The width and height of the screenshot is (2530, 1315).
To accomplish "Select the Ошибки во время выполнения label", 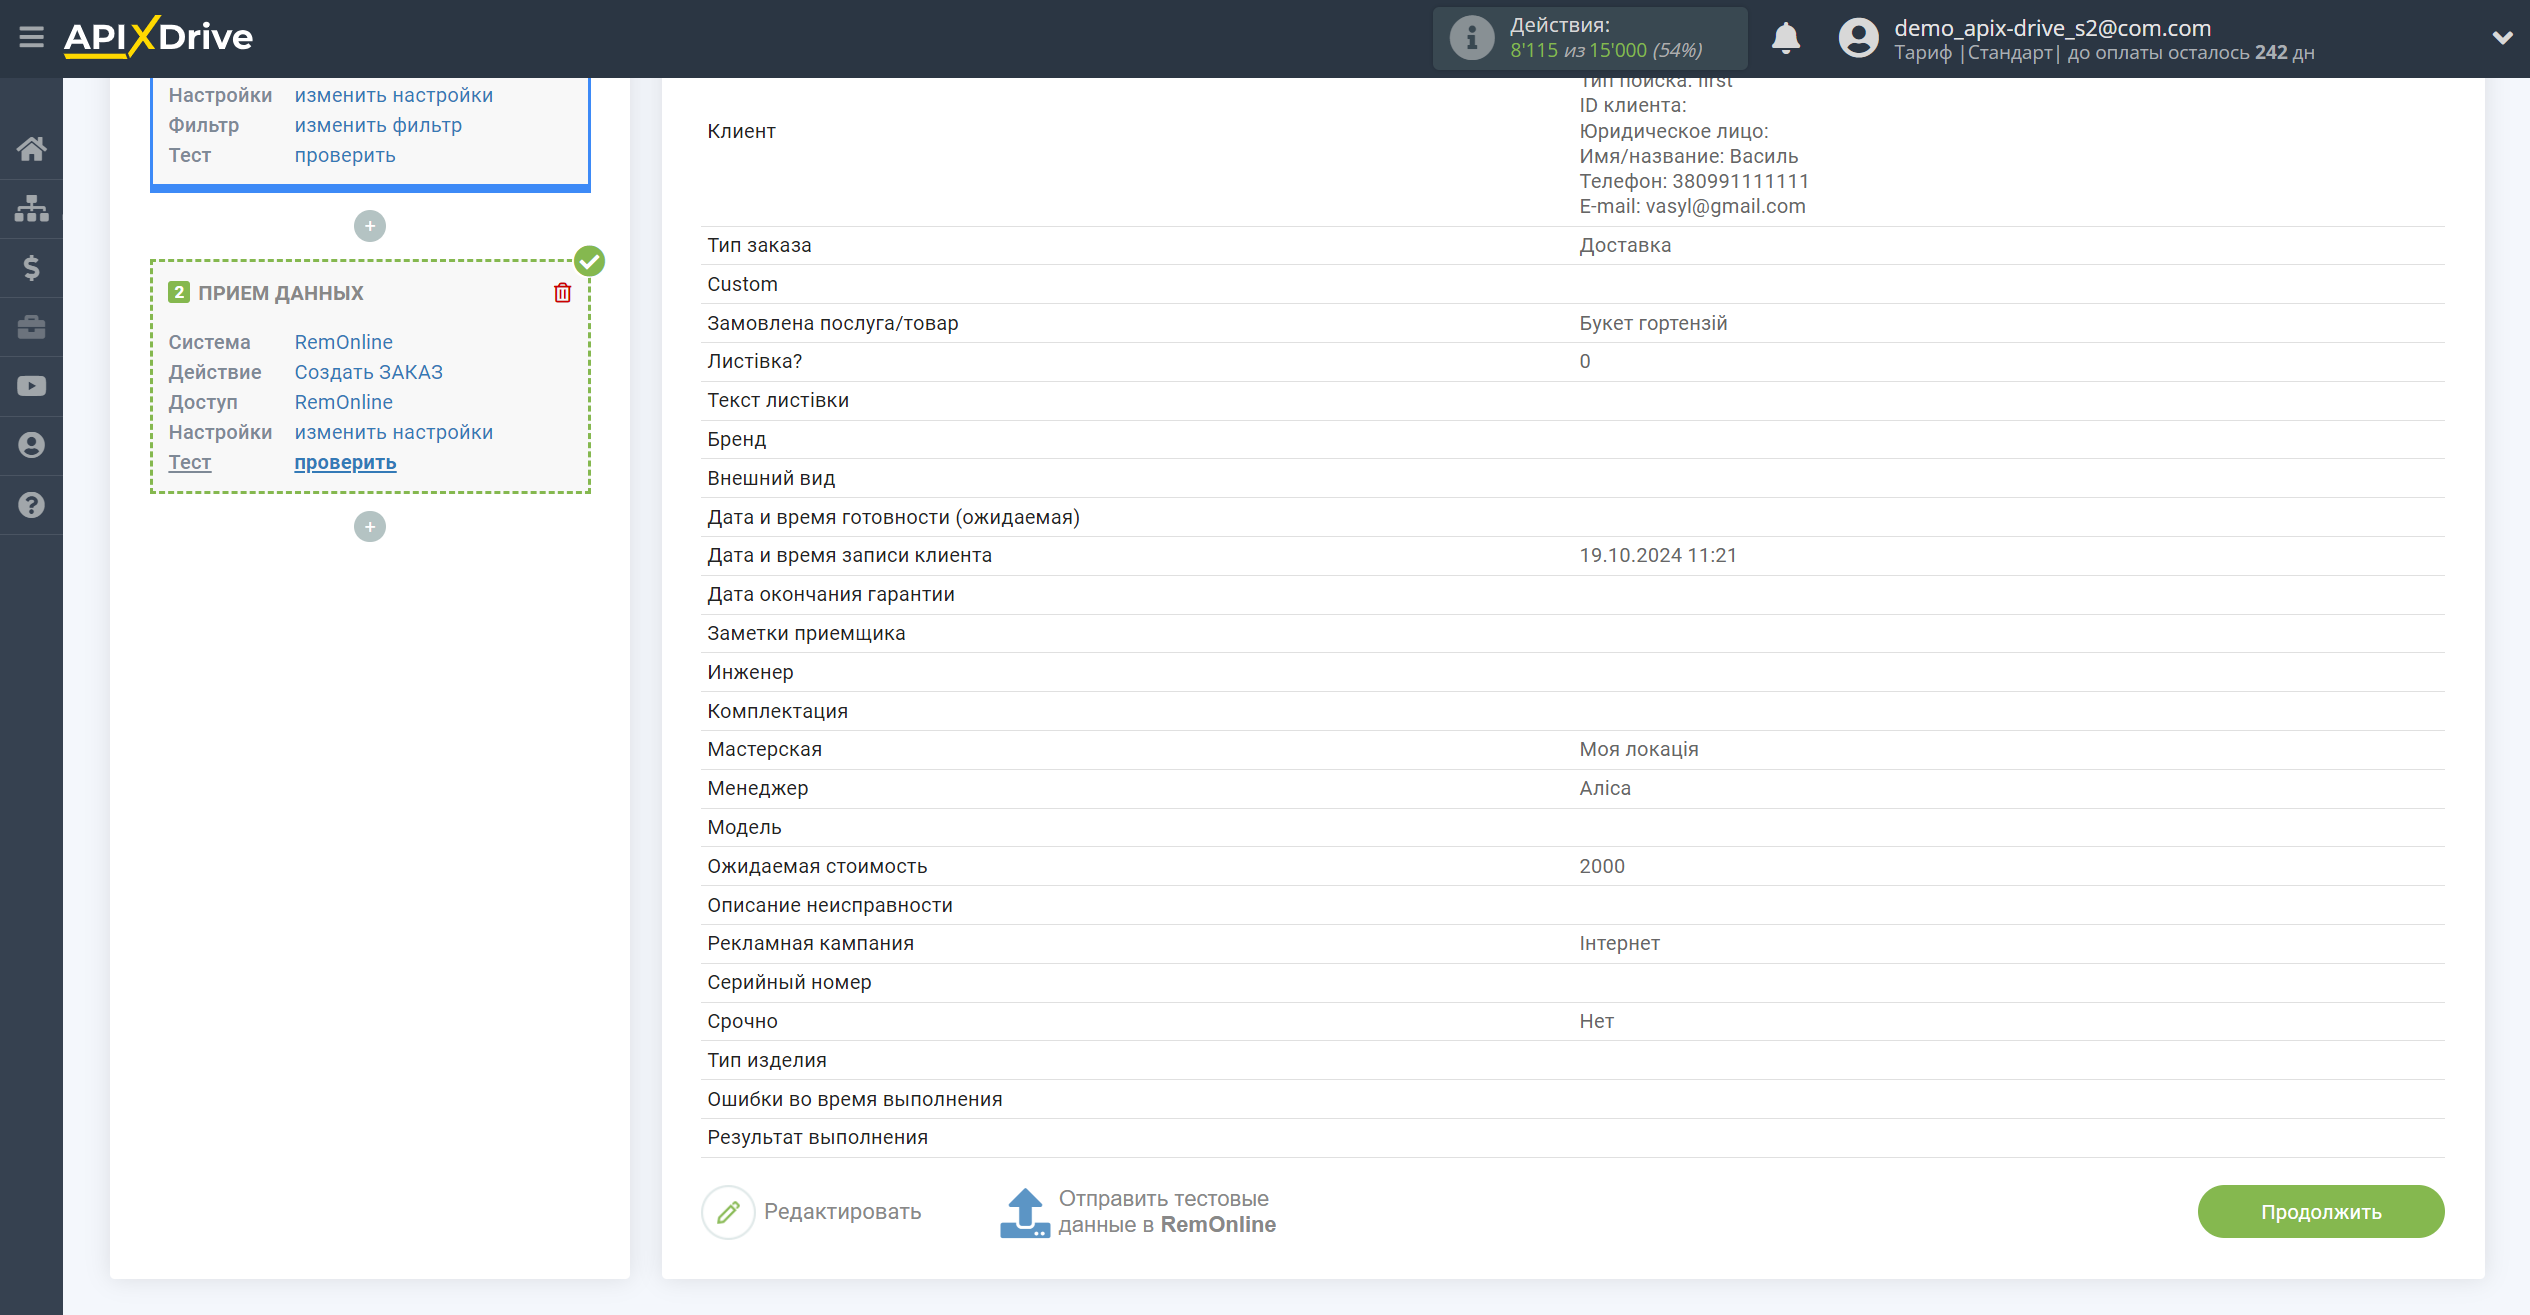I will tap(854, 1099).
